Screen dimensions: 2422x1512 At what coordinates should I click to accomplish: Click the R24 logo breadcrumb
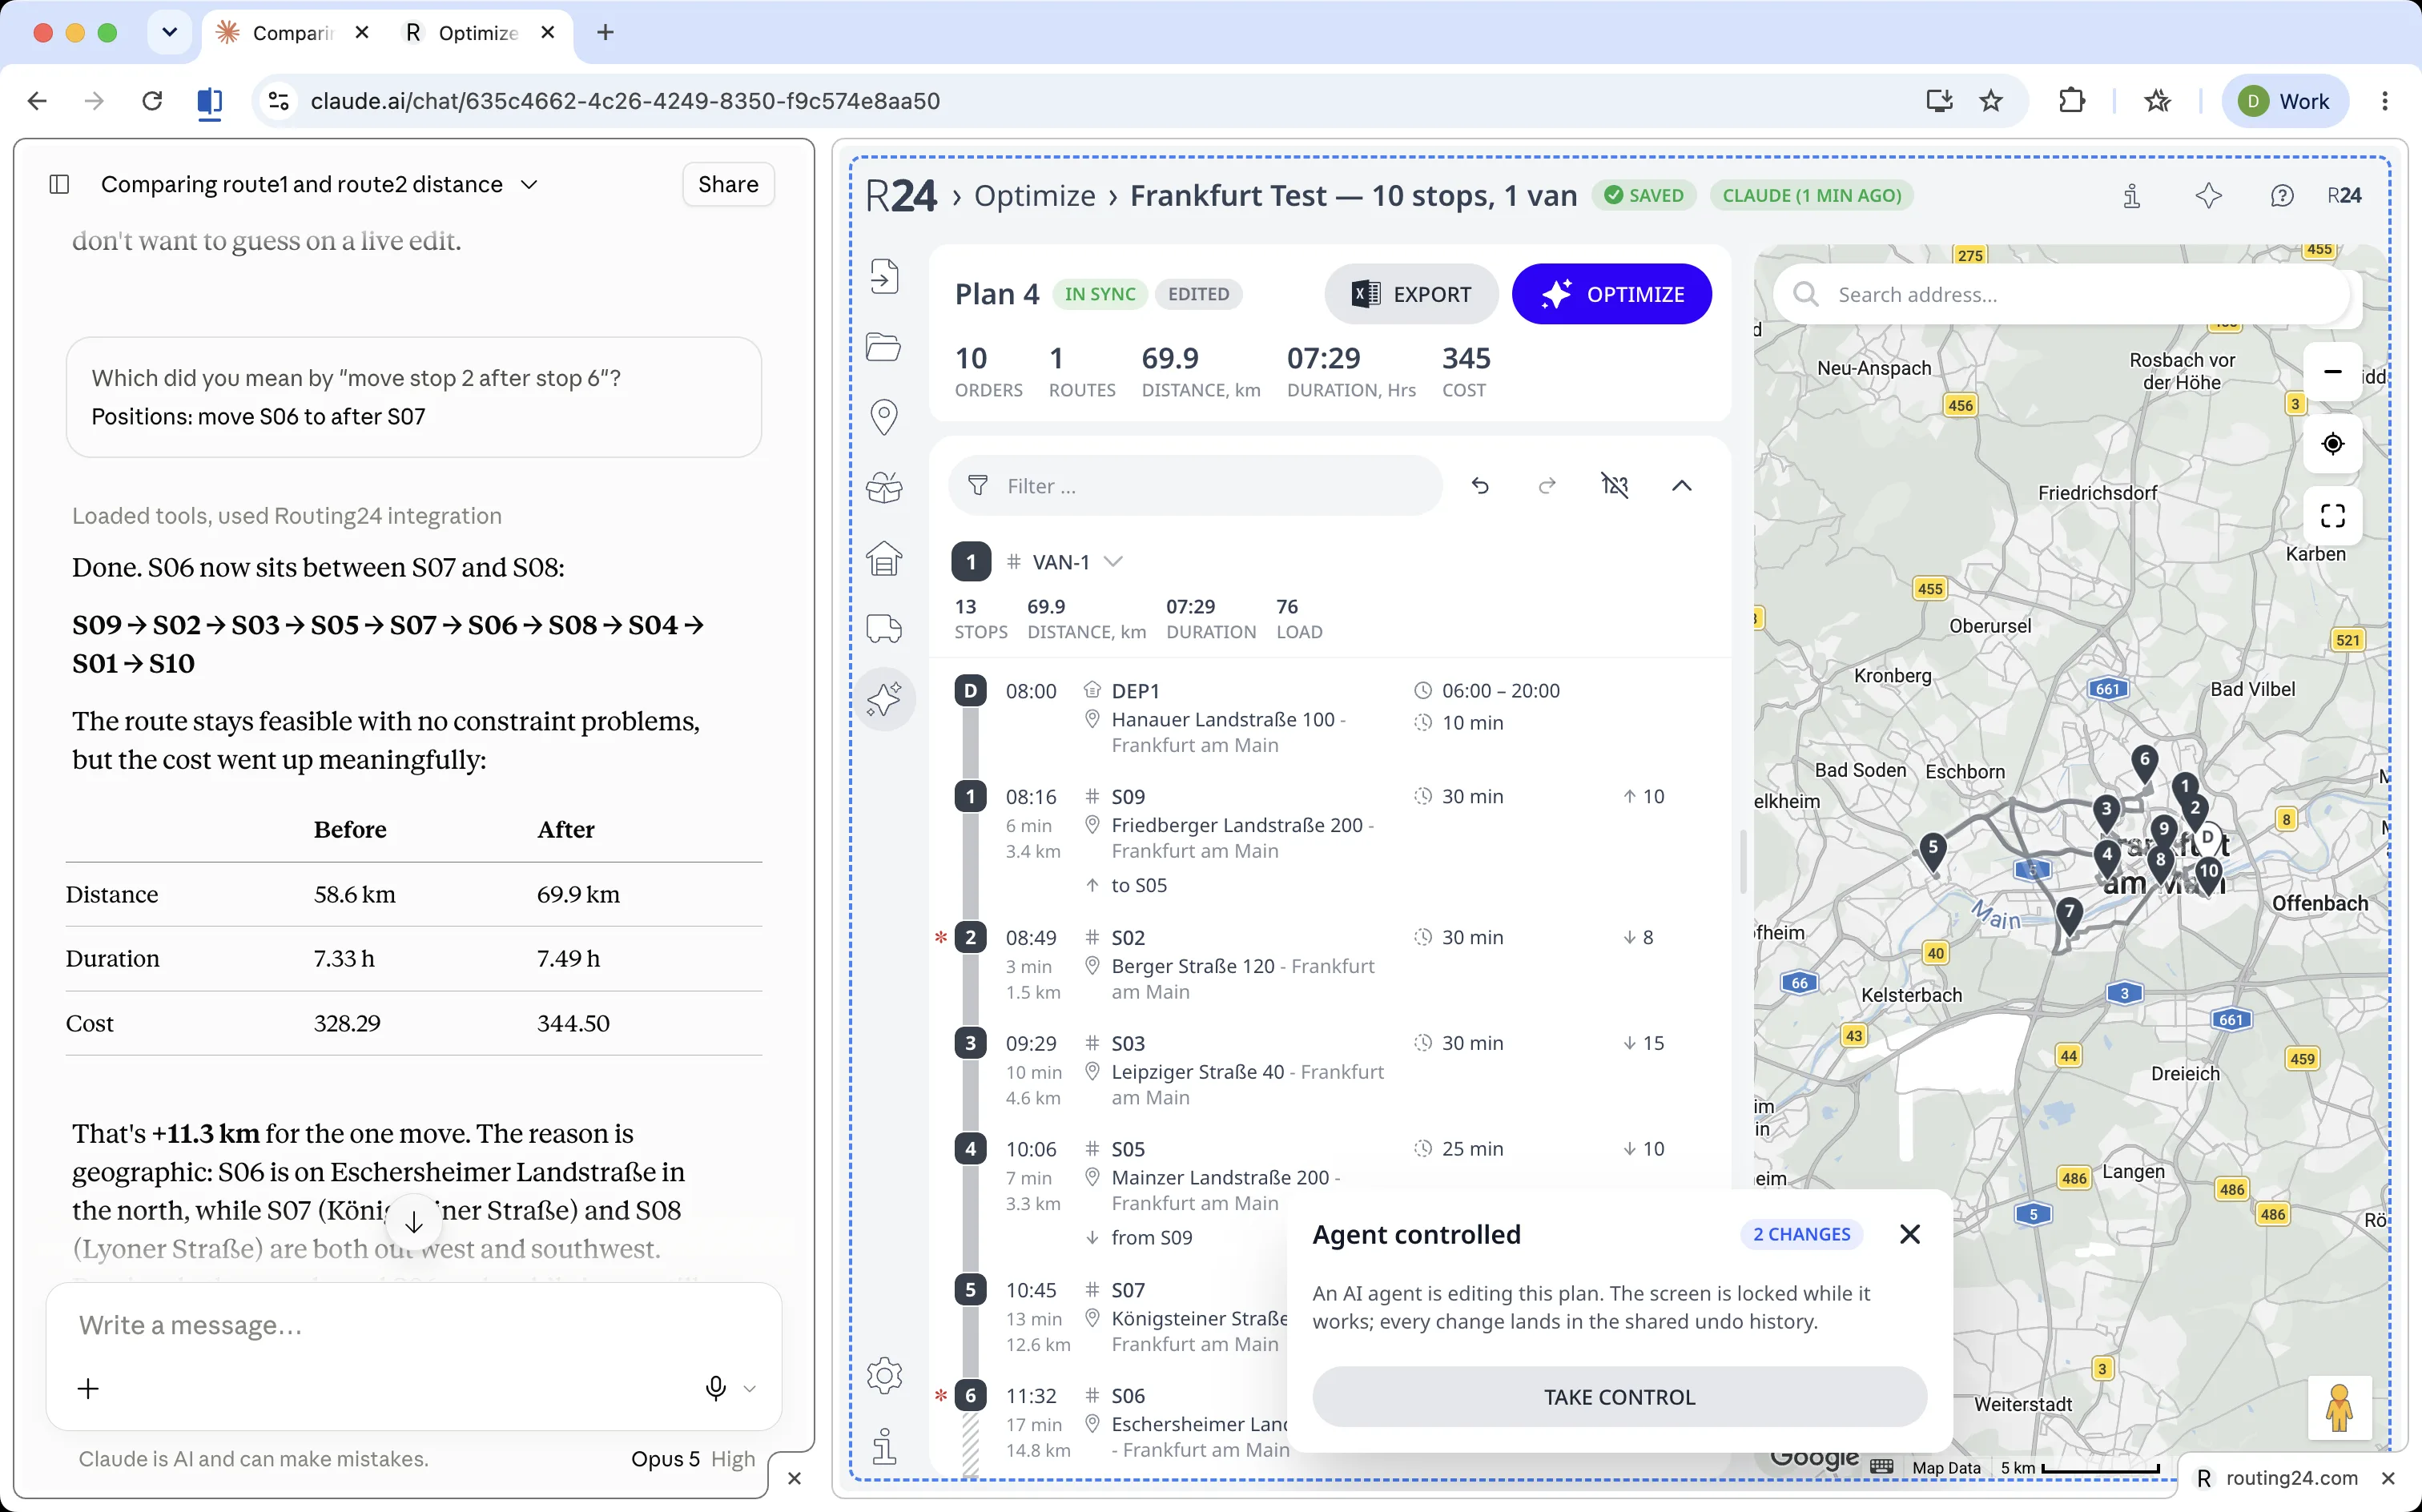tap(901, 196)
